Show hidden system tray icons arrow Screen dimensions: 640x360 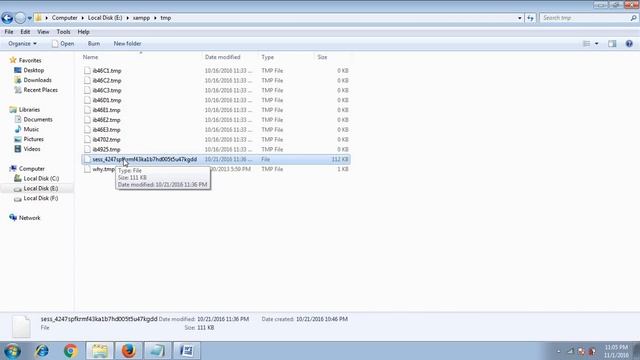click(x=558, y=351)
